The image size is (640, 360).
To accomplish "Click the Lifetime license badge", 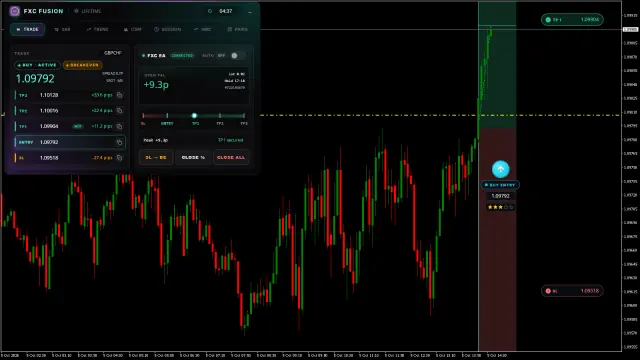I will pyautogui.click(x=88, y=11).
